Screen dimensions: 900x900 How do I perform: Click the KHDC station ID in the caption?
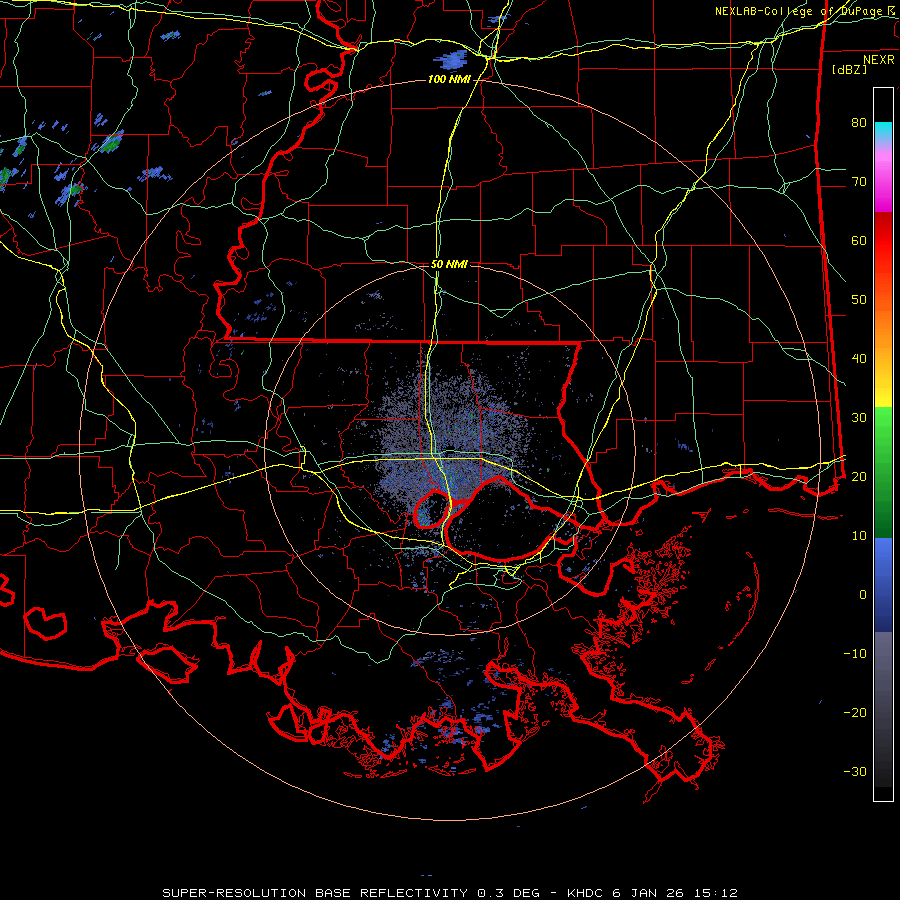coord(587,893)
